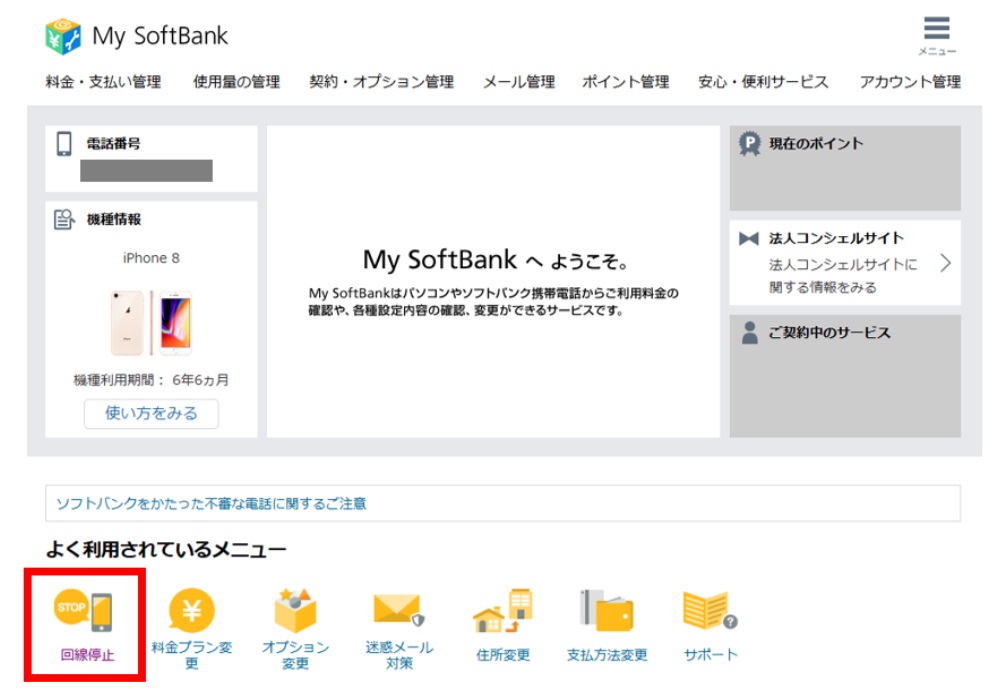The image size is (1000, 700).
Task: Select the 料金プラン変更 icon
Action: point(195,612)
